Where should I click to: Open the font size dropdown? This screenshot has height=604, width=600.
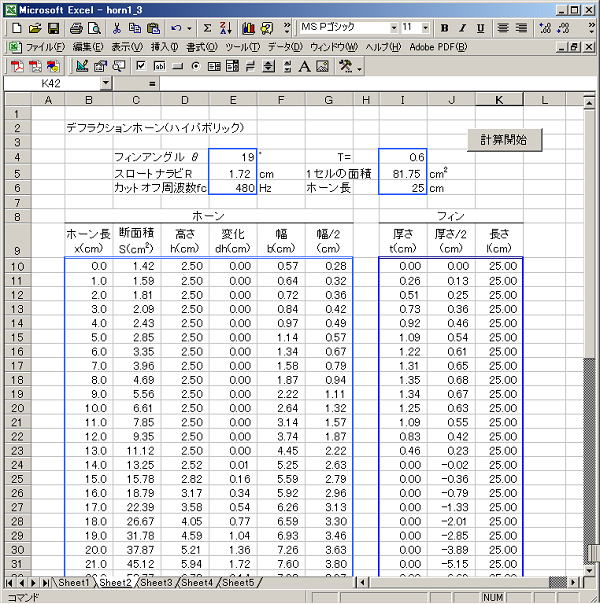[427, 28]
